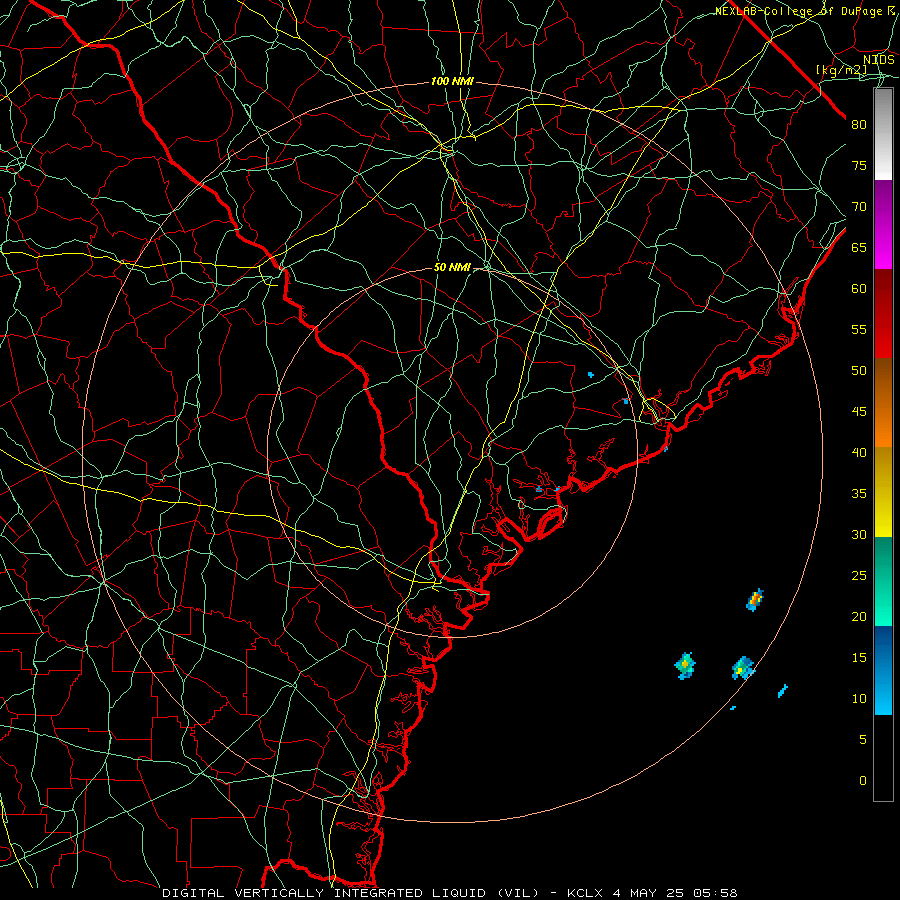The image size is (900, 900).
Task: Click the offshore VIL cell with orange core
Action: (x=755, y=600)
